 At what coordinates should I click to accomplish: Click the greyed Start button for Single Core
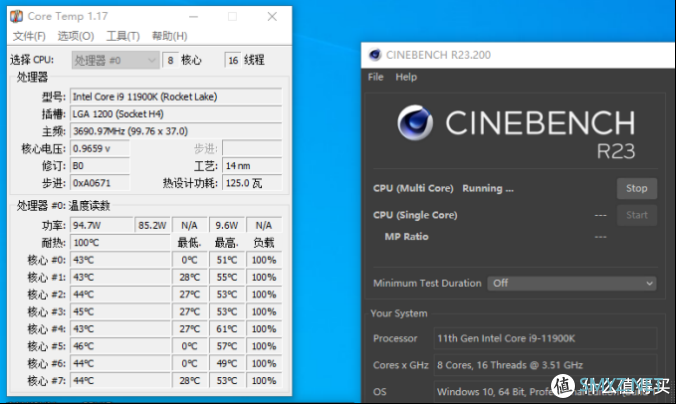[637, 215]
